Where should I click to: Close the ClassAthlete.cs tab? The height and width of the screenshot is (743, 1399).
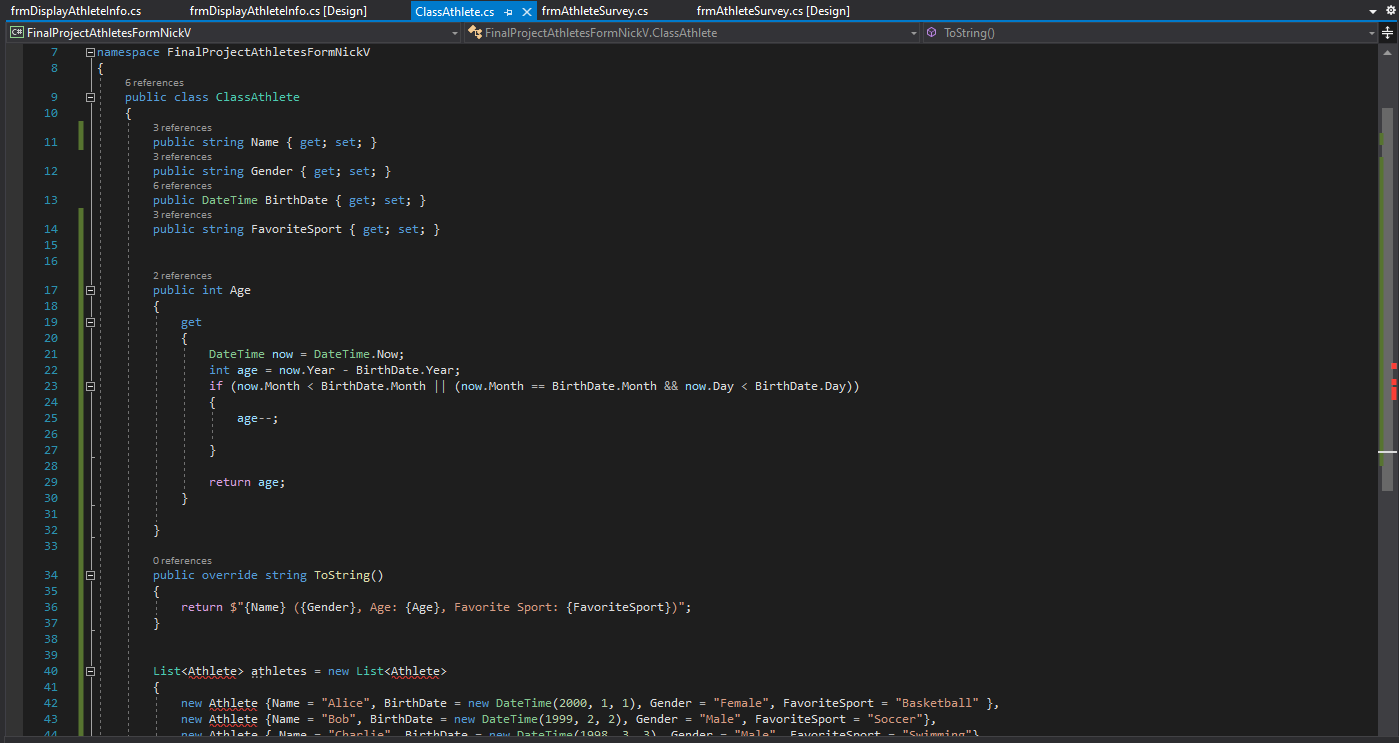527,11
